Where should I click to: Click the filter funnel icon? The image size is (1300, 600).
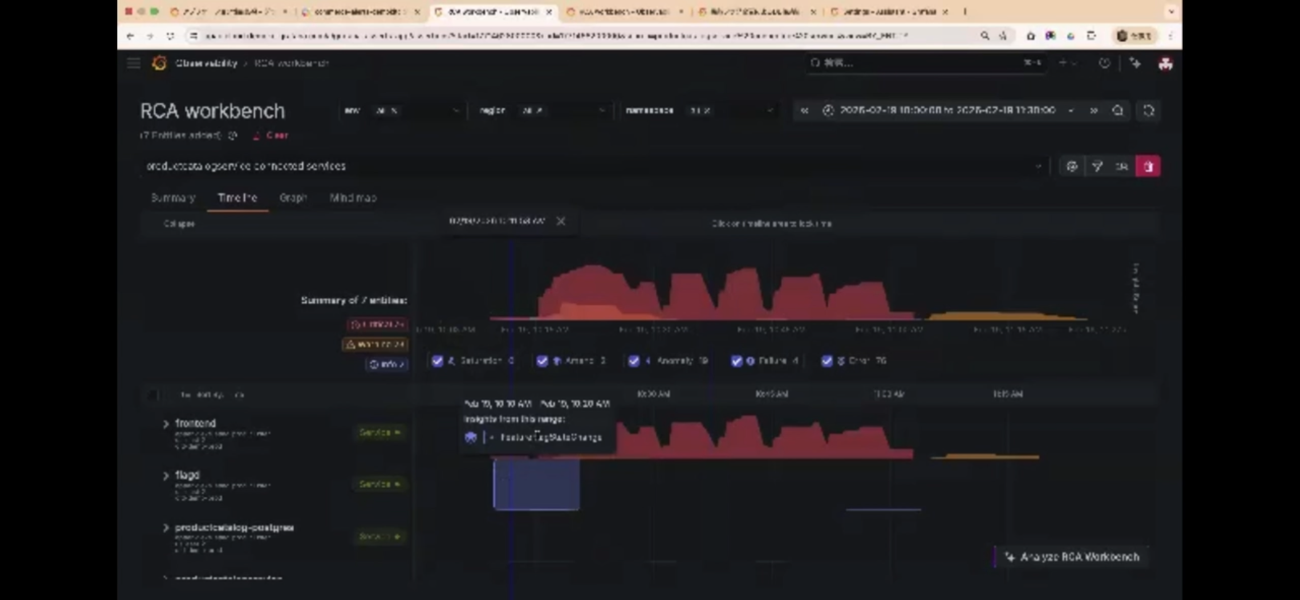(1097, 166)
